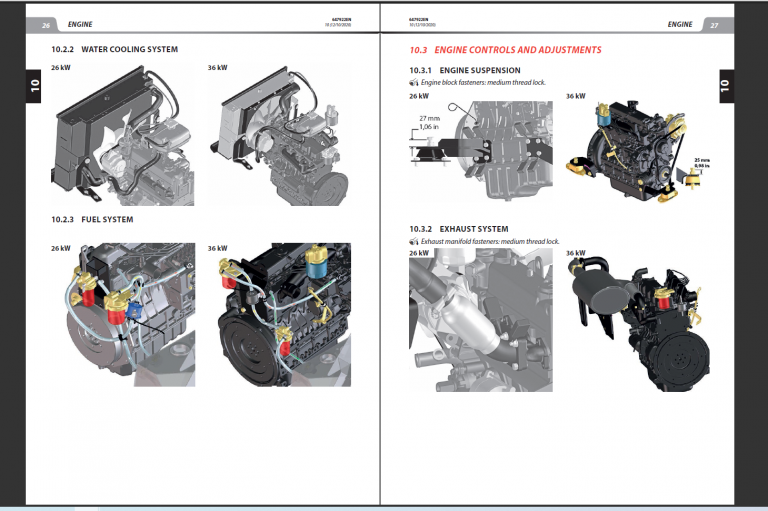Click the '25 mm' dimension label near engine mount
This screenshot has height=511, width=768.
pos(702,160)
